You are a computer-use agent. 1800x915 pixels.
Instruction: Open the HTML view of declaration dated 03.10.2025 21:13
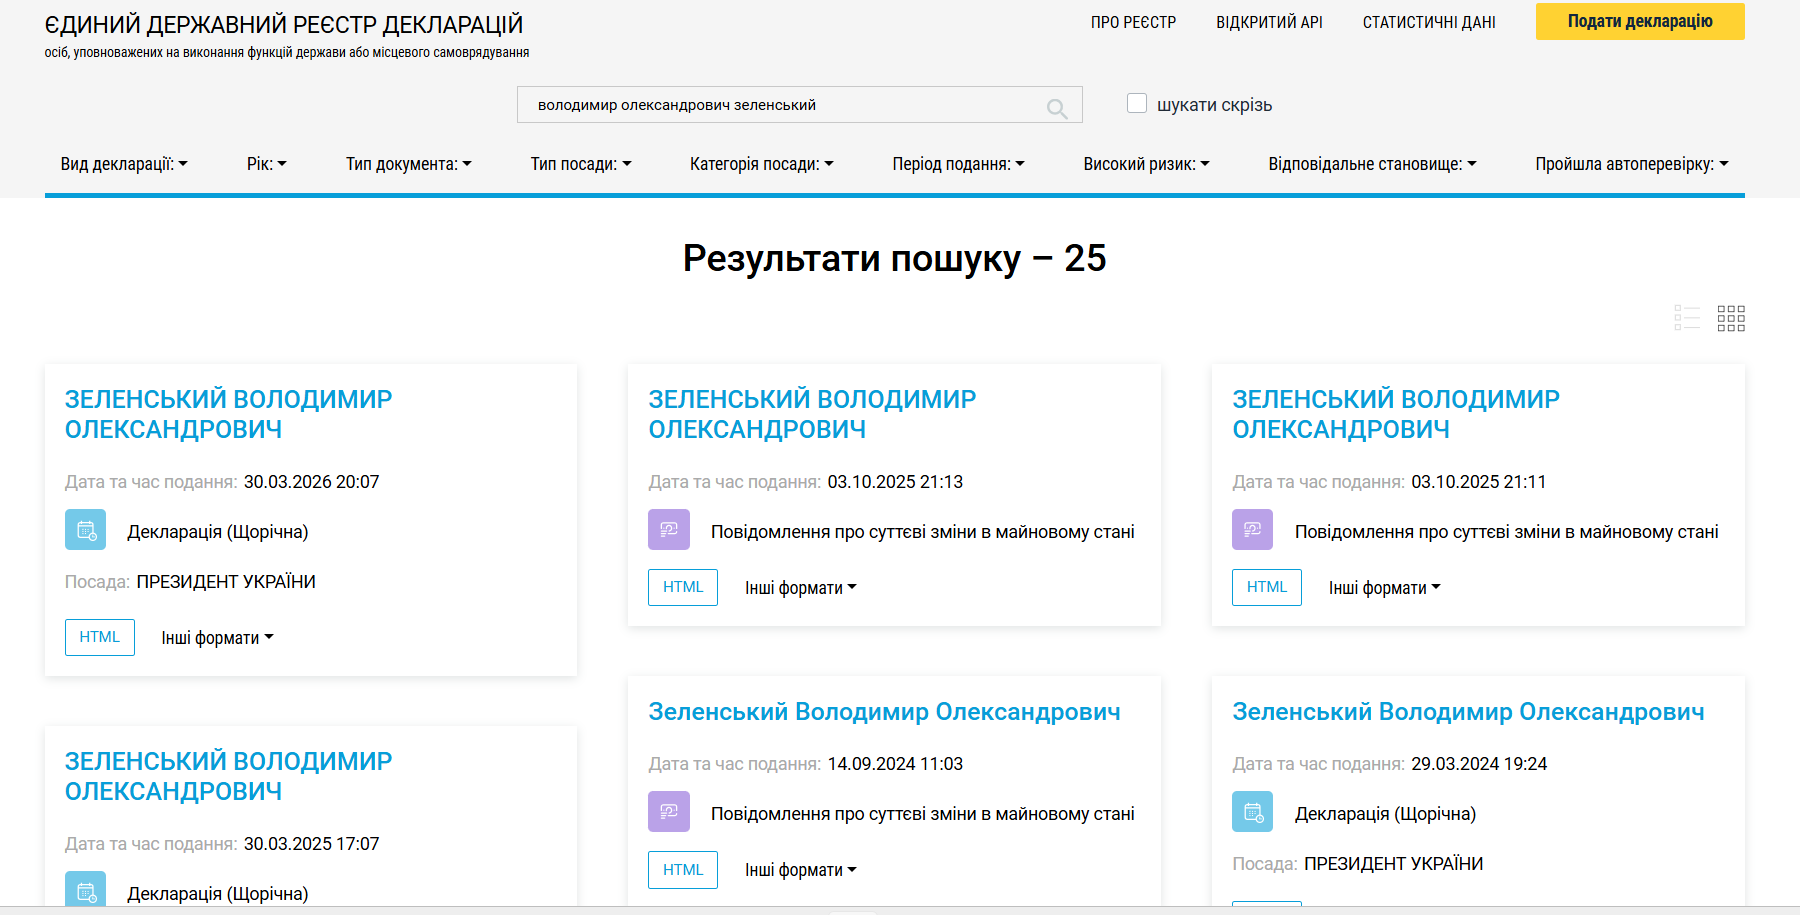tap(682, 587)
